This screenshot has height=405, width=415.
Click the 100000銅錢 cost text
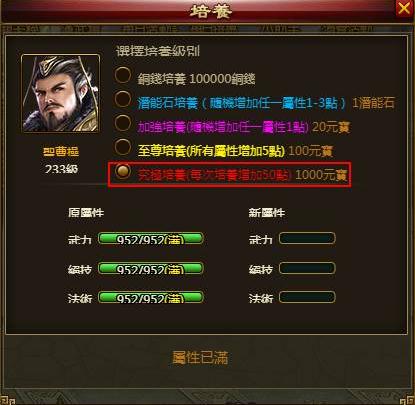point(222,79)
